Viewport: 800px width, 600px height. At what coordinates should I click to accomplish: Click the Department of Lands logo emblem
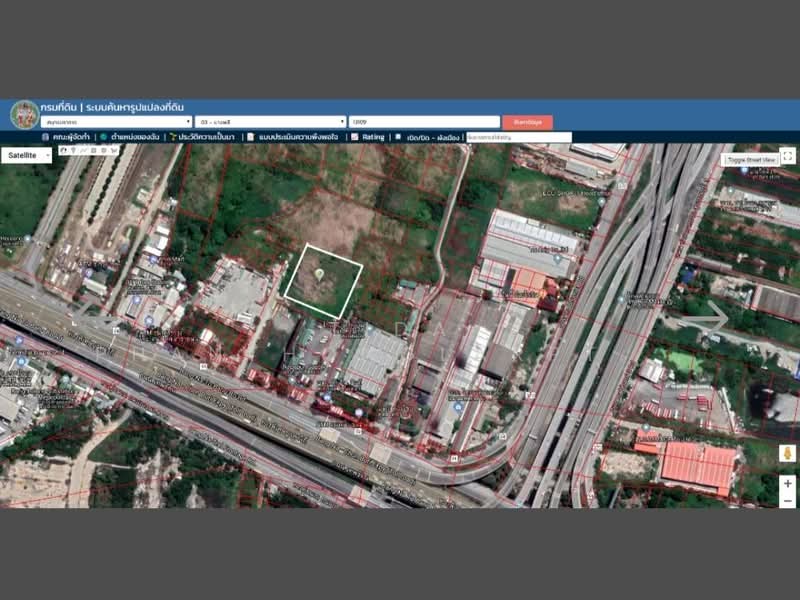[24, 114]
